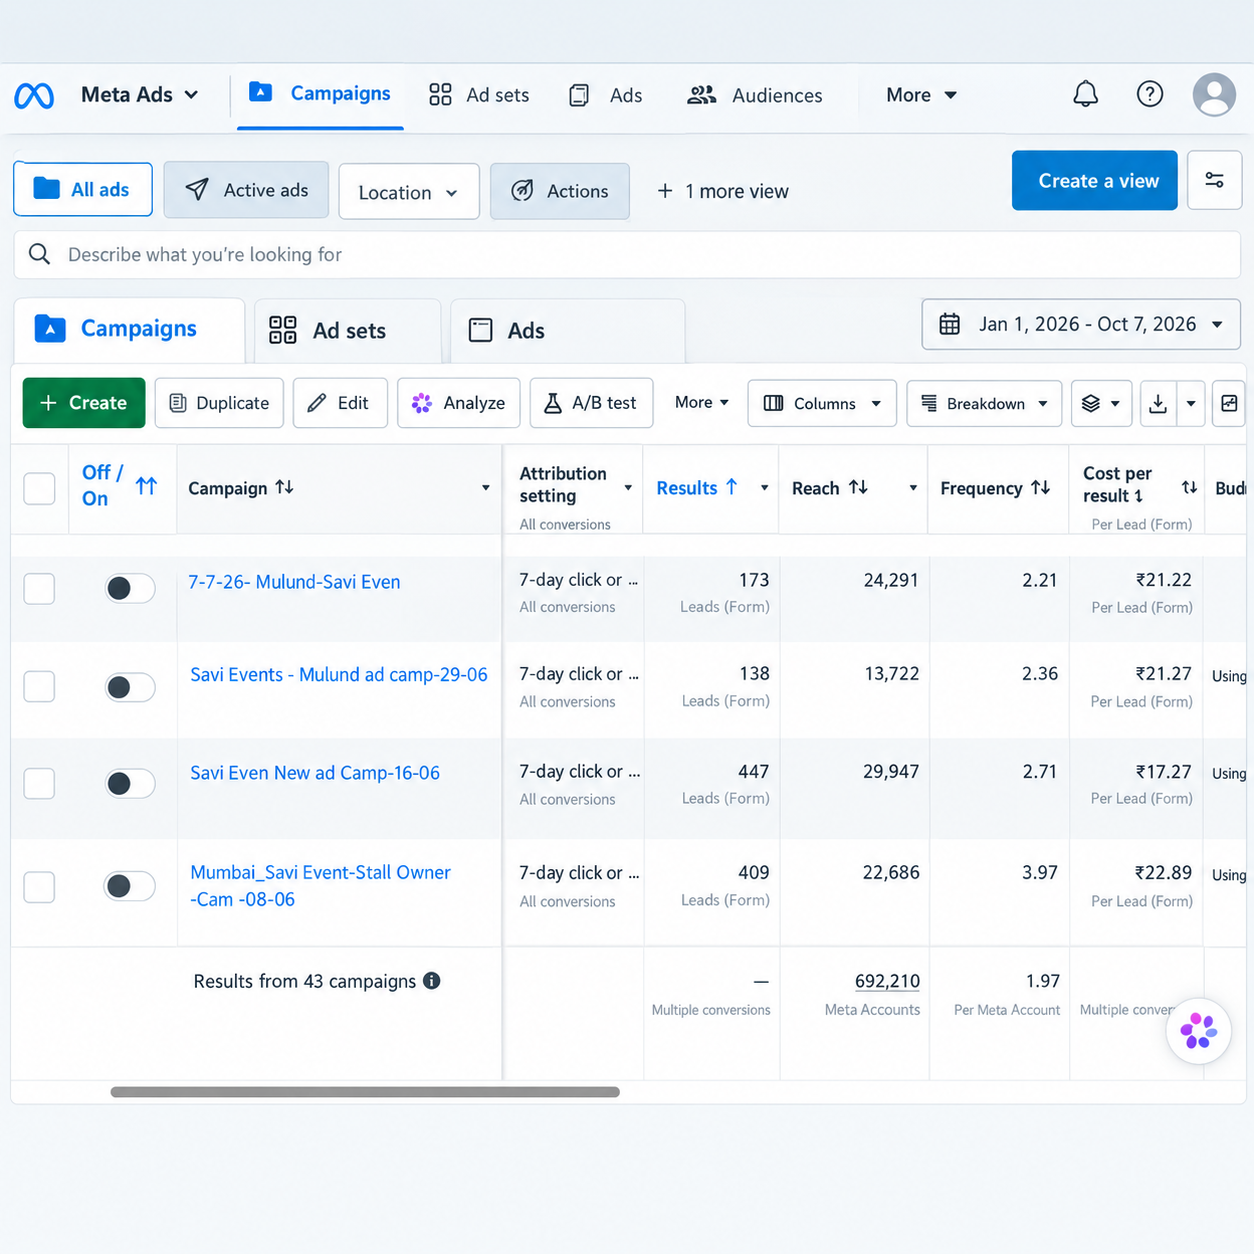Viewport: 1254px width, 1254px height.
Task: Click the A/B test button
Action: point(591,403)
